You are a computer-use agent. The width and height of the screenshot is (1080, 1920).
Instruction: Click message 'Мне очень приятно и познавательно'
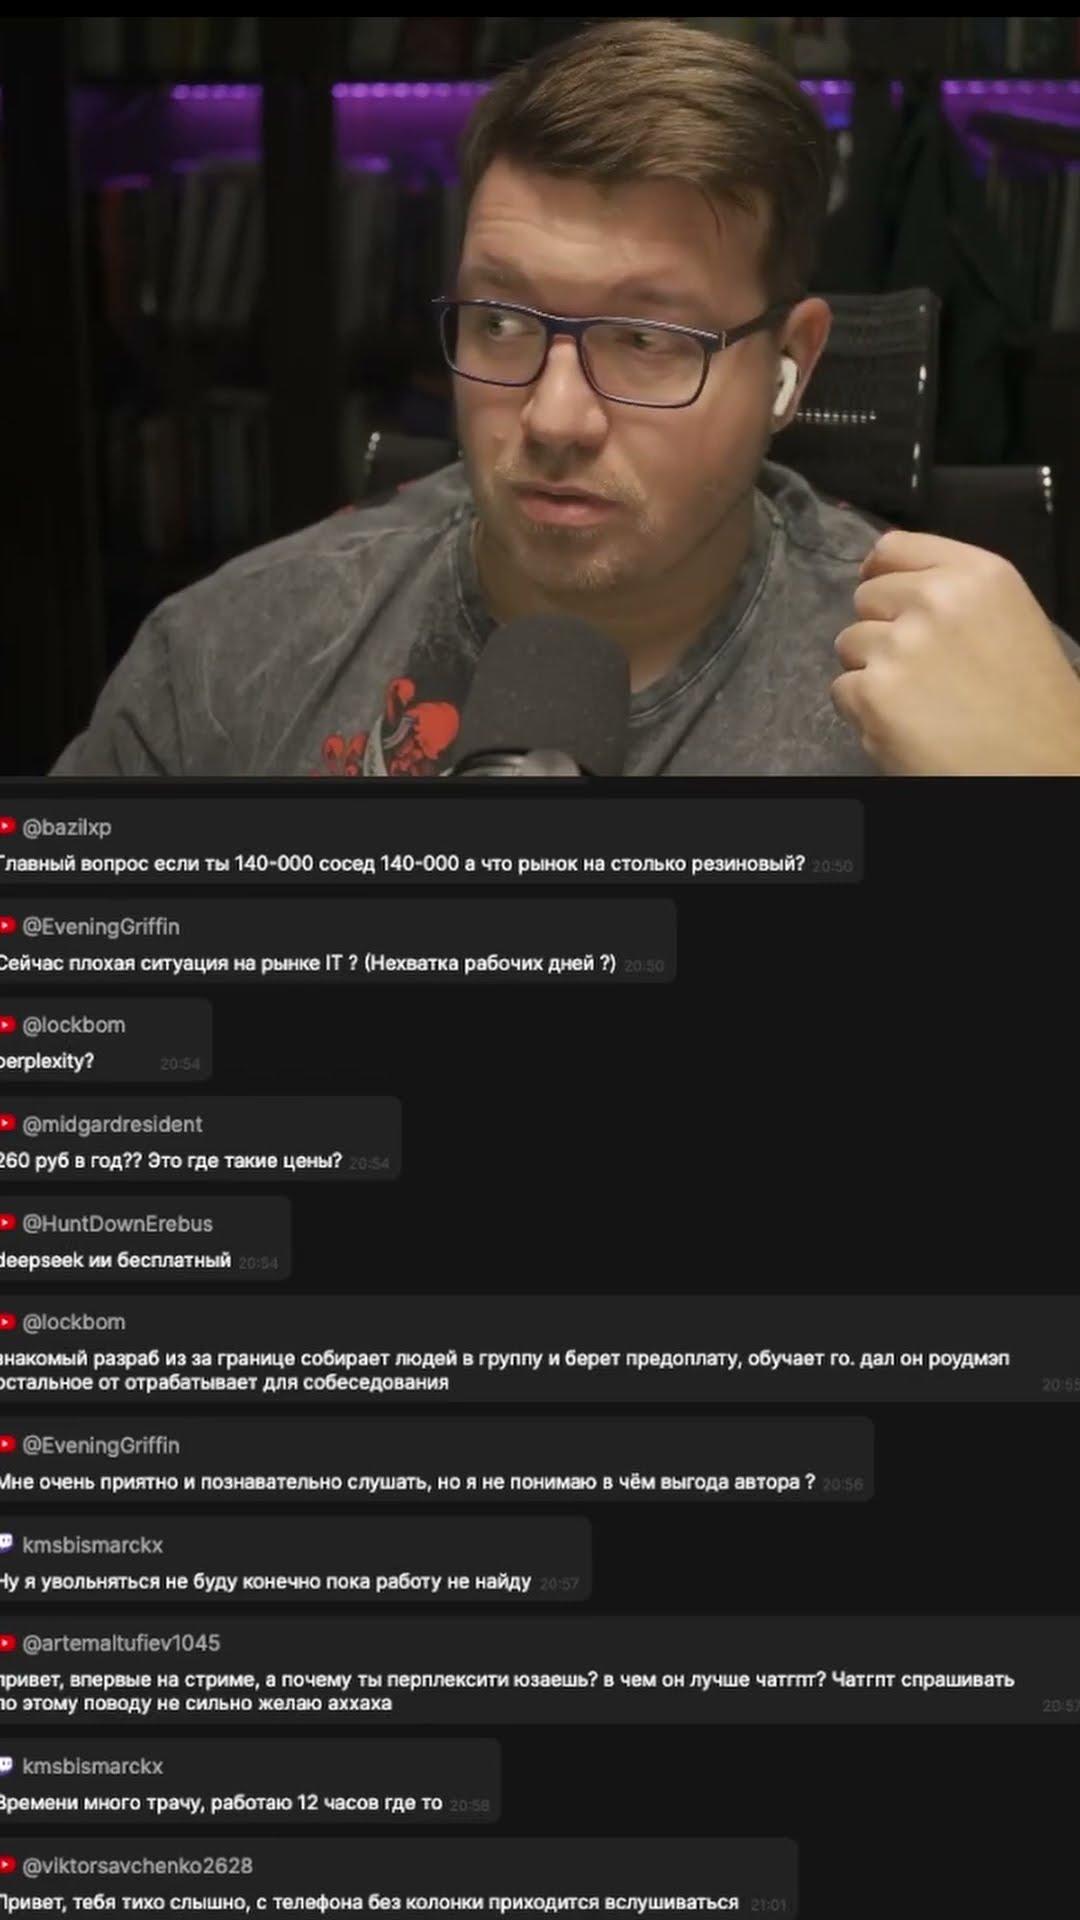pos(407,1482)
